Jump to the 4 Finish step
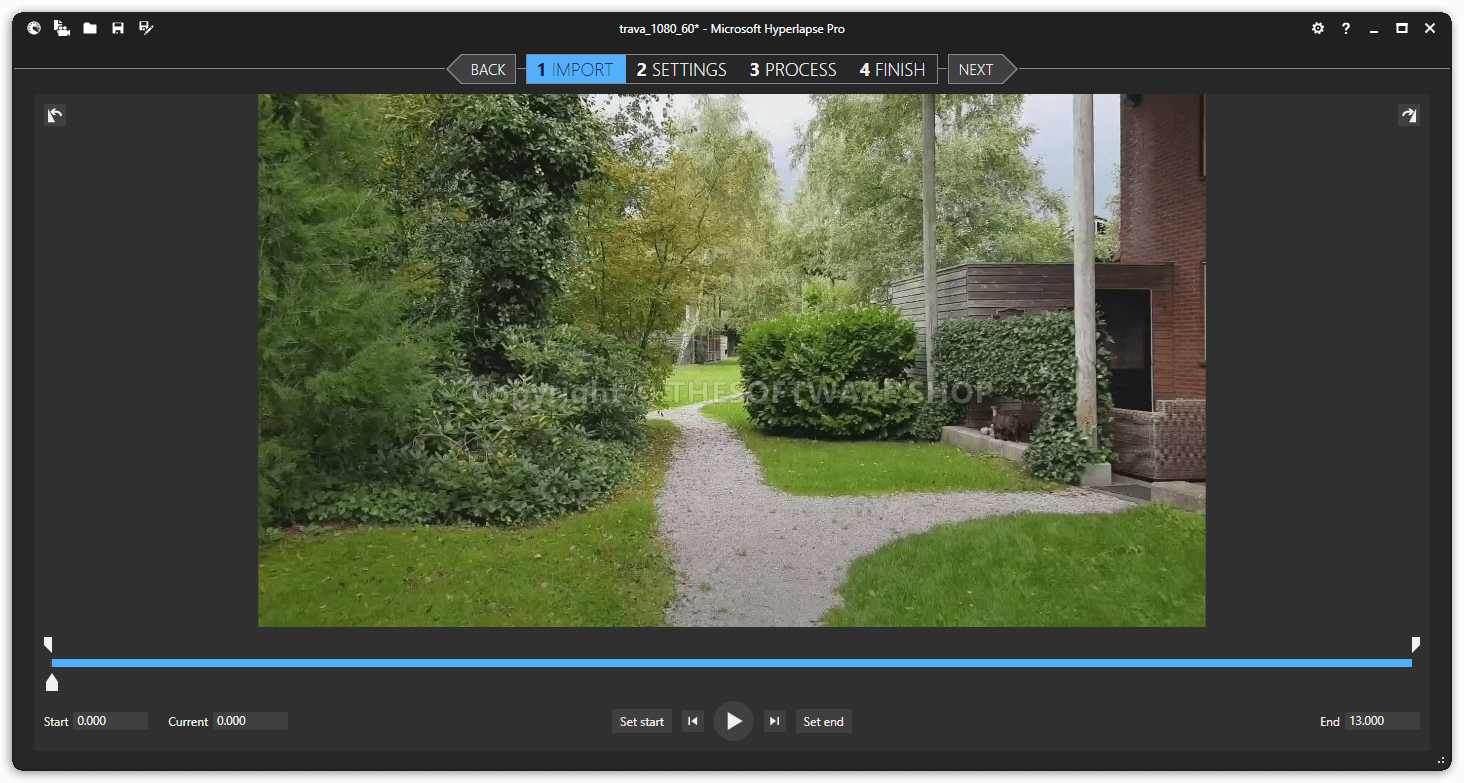This screenshot has width=1464, height=783. (x=892, y=69)
